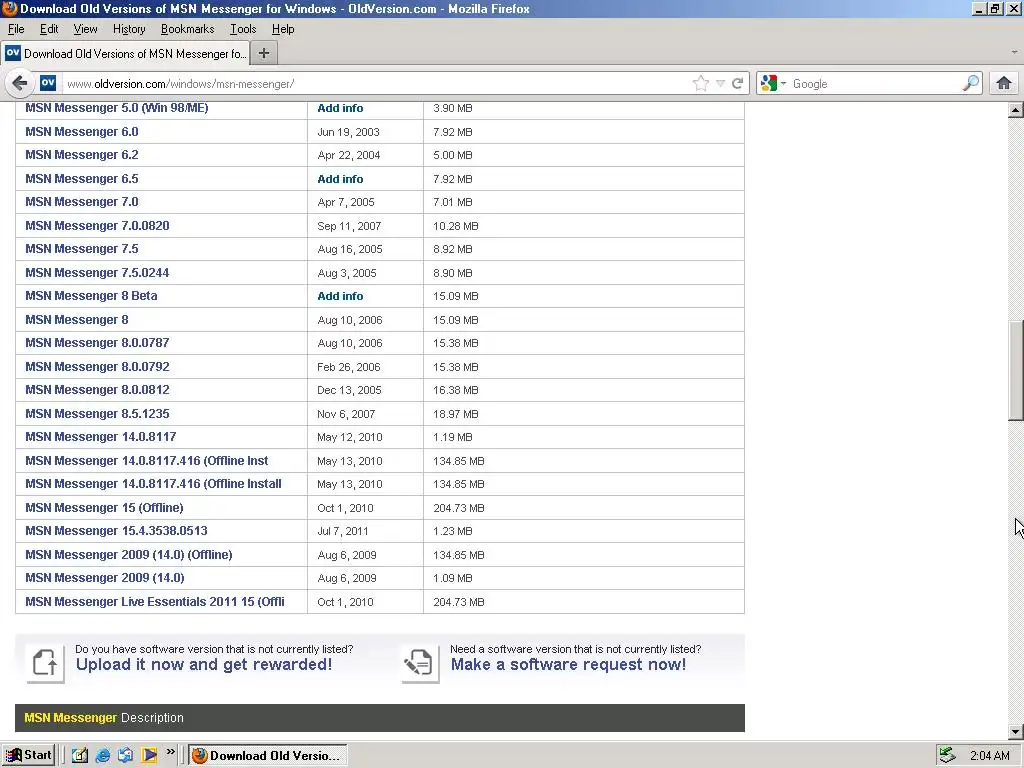Click the network tray icon
Screen dimensions: 1024x768
click(947, 756)
